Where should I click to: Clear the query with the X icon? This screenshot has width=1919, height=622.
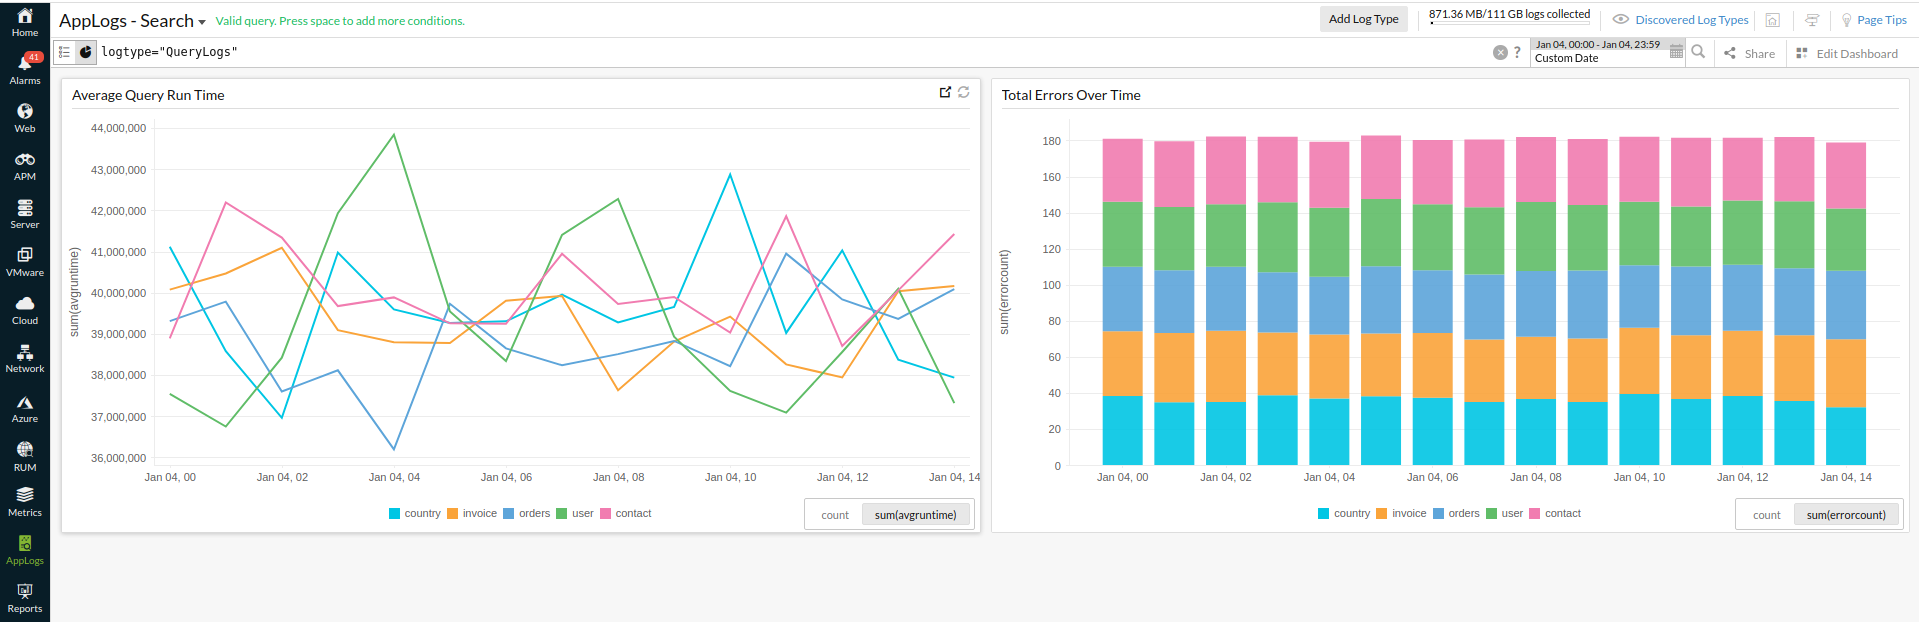click(x=1500, y=53)
